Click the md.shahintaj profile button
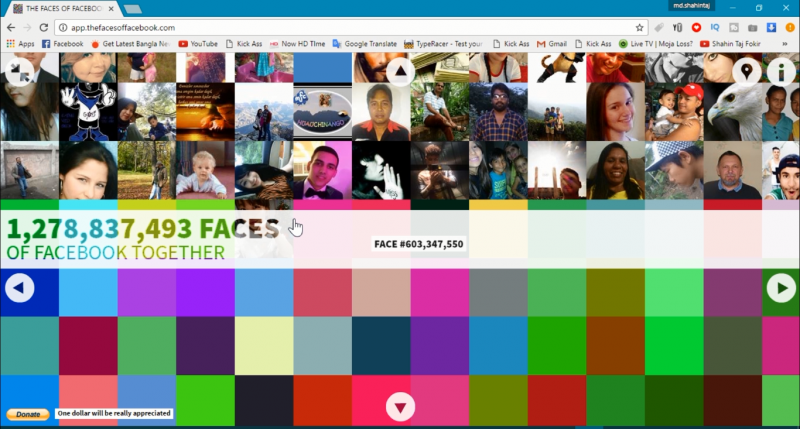800x429 pixels. 691,6
